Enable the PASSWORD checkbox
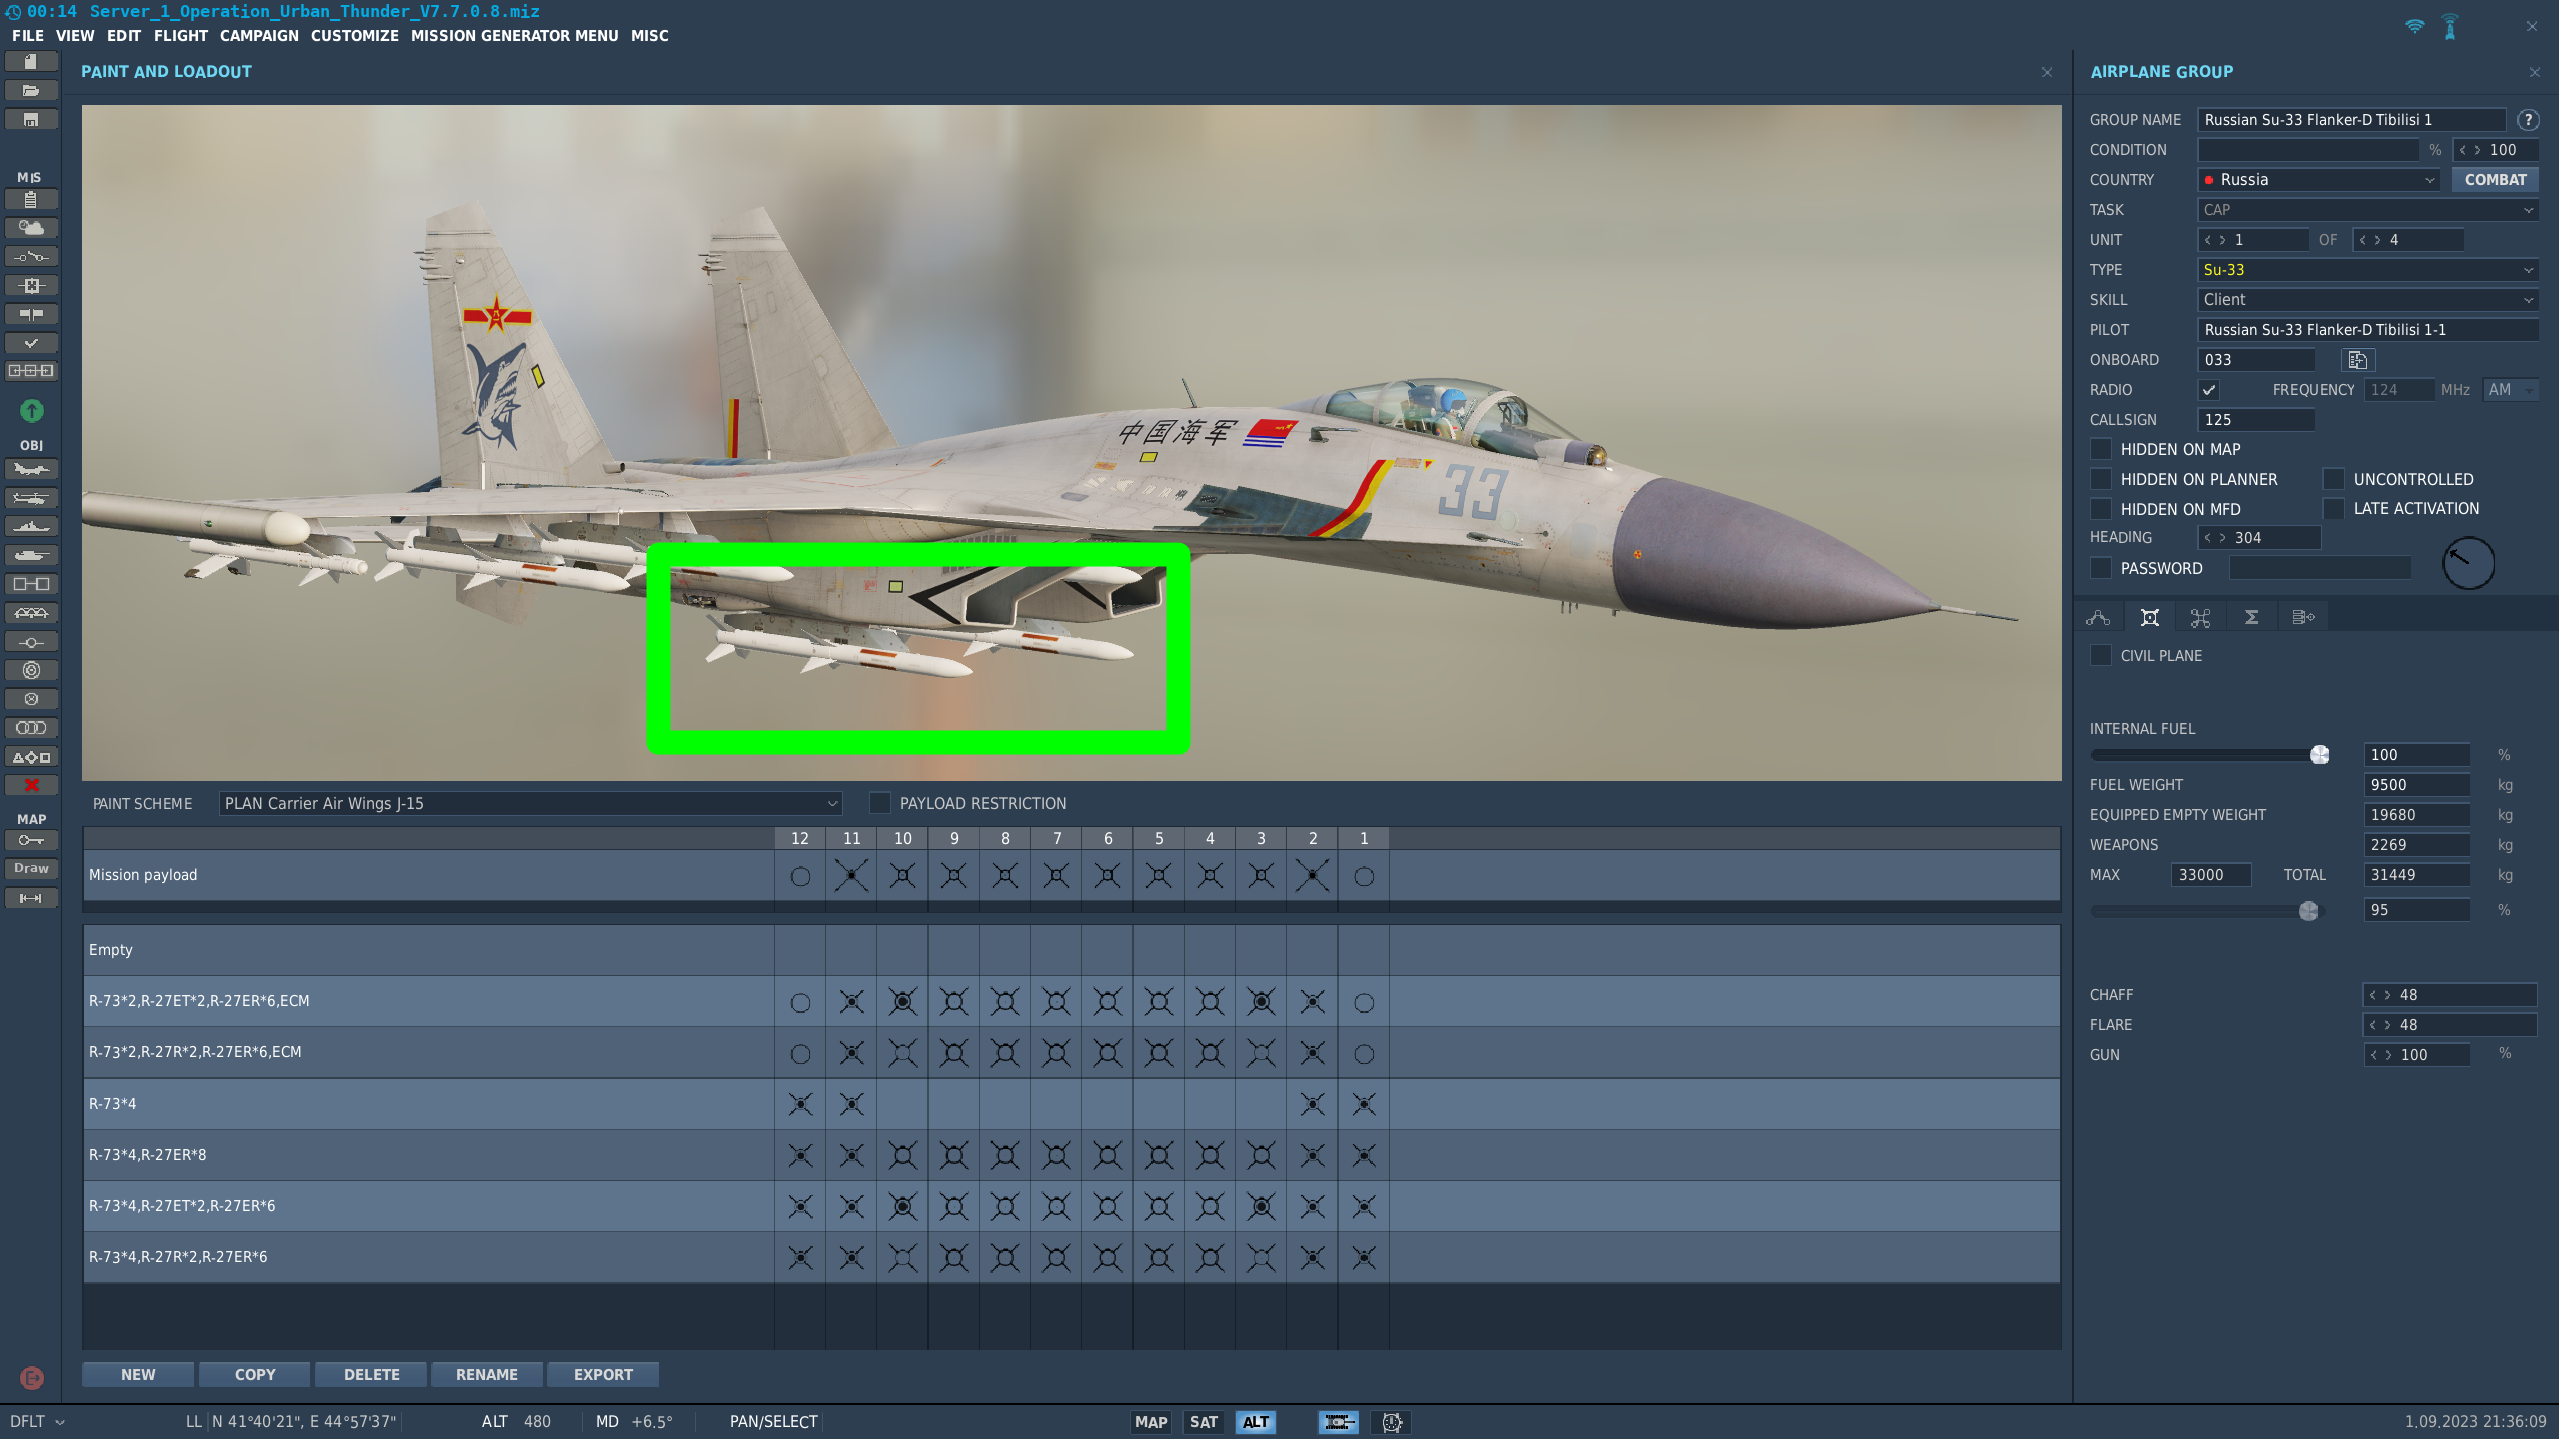Viewport: 2559px width, 1439px height. [x=2101, y=568]
